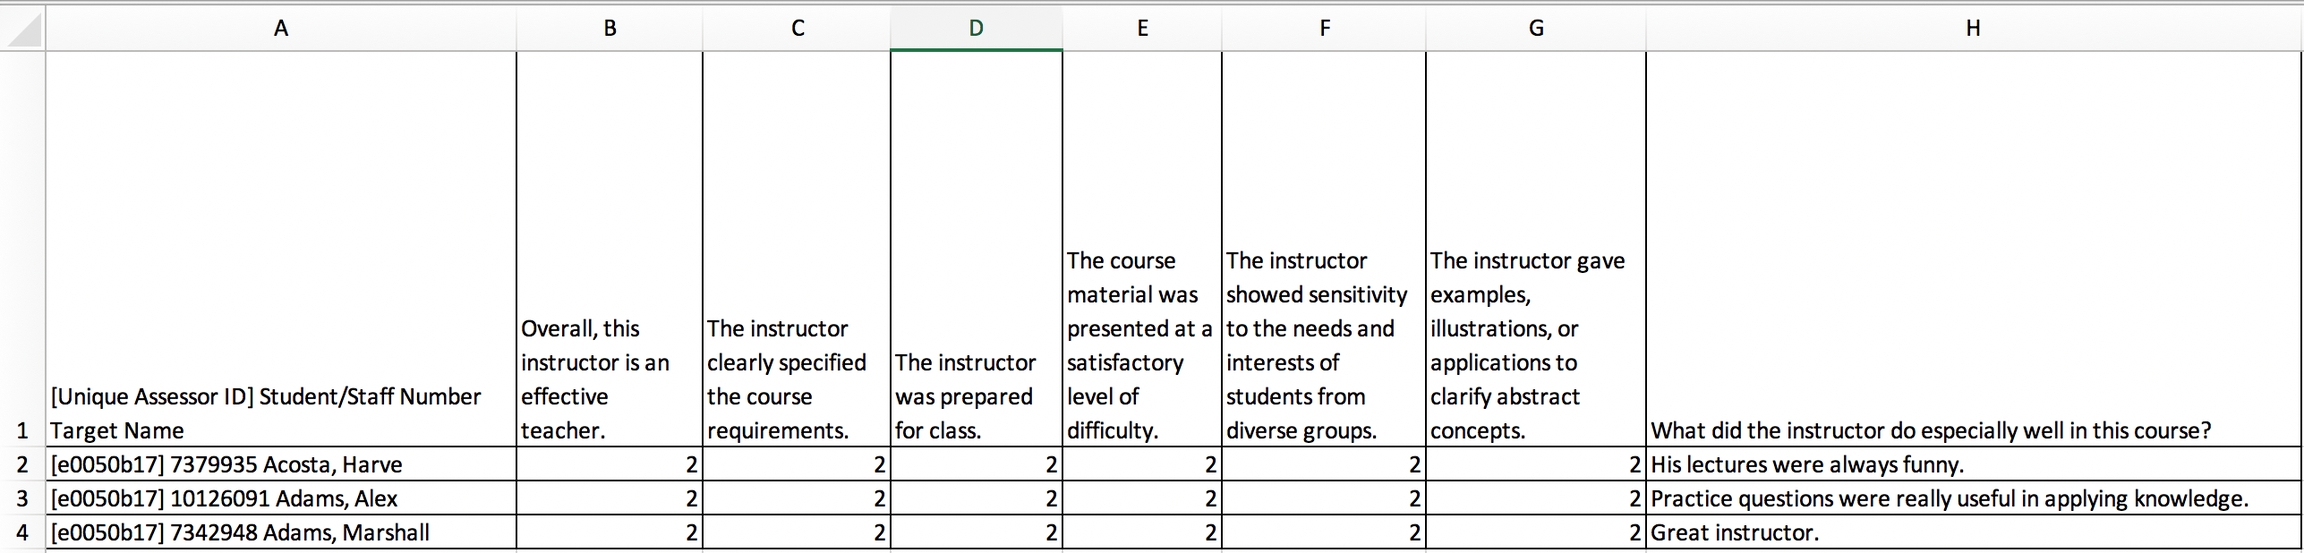Select column B header
2304x553 pixels.
click(610, 29)
